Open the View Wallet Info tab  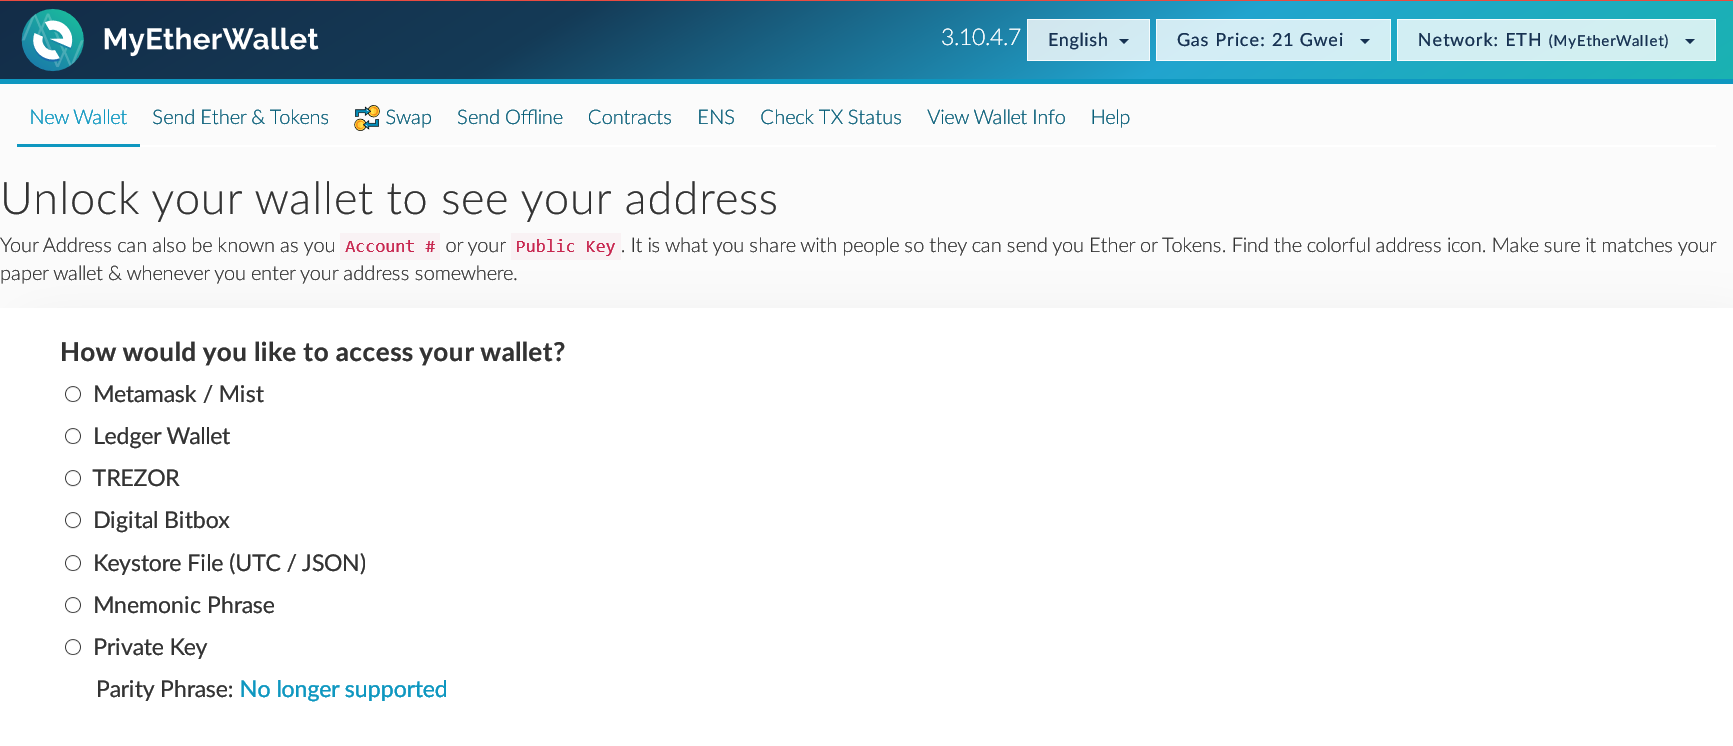click(996, 117)
